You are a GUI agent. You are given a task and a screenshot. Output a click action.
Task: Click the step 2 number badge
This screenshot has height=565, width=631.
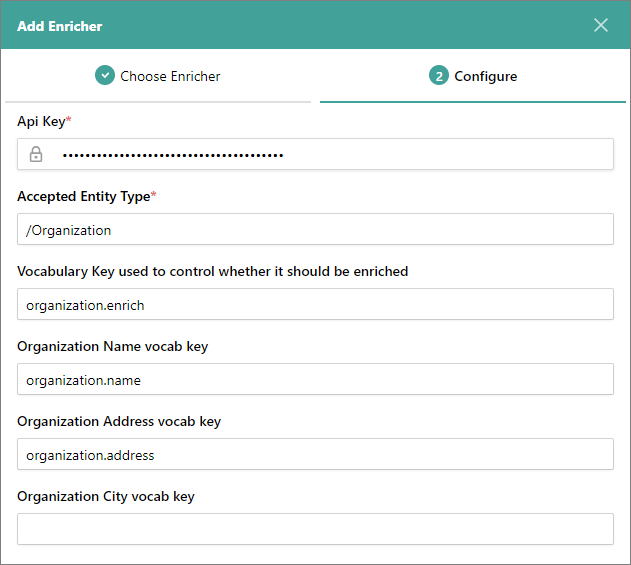[x=438, y=76]
